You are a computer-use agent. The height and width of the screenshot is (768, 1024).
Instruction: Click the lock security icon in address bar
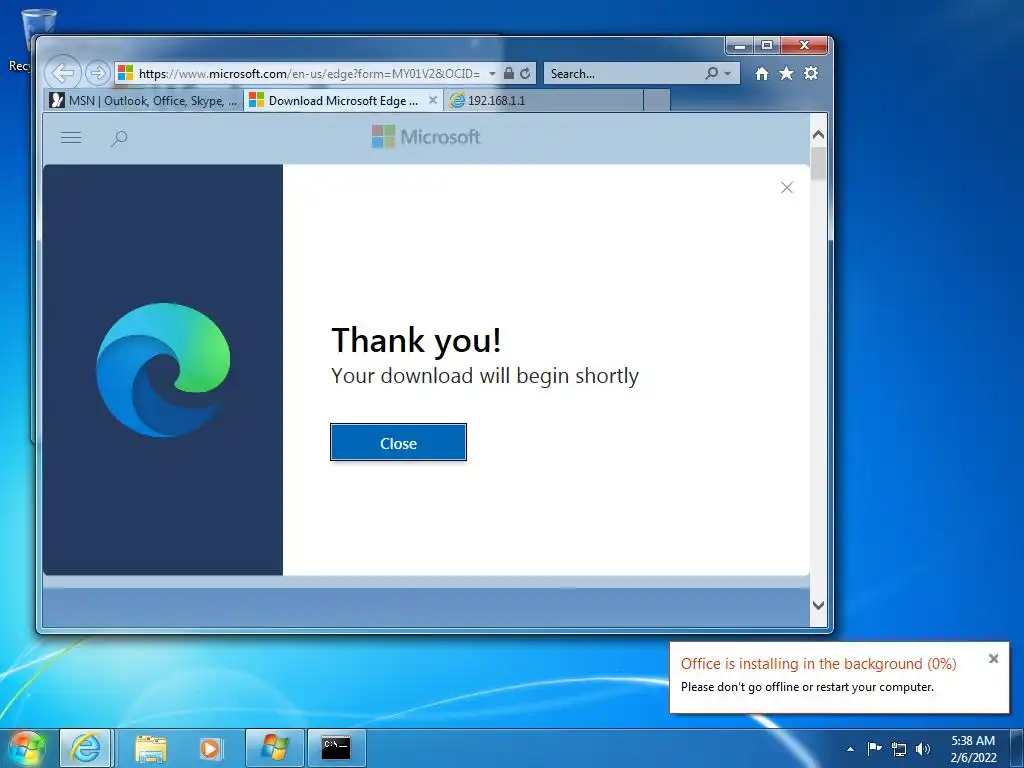tap(509, 73)
